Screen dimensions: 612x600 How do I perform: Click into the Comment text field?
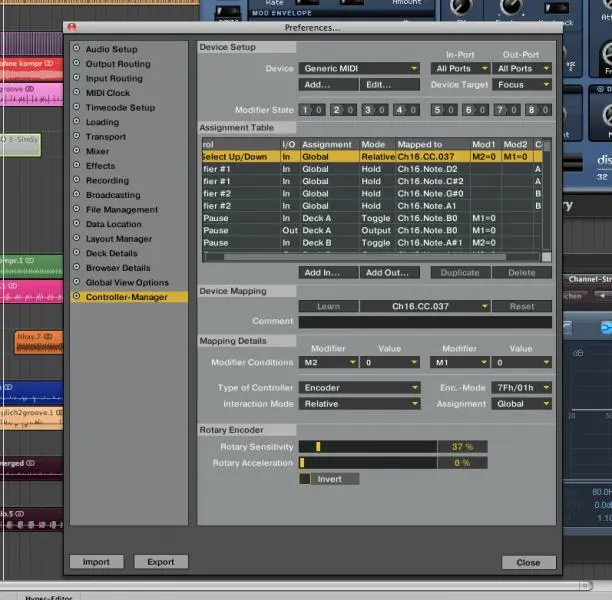425,322
